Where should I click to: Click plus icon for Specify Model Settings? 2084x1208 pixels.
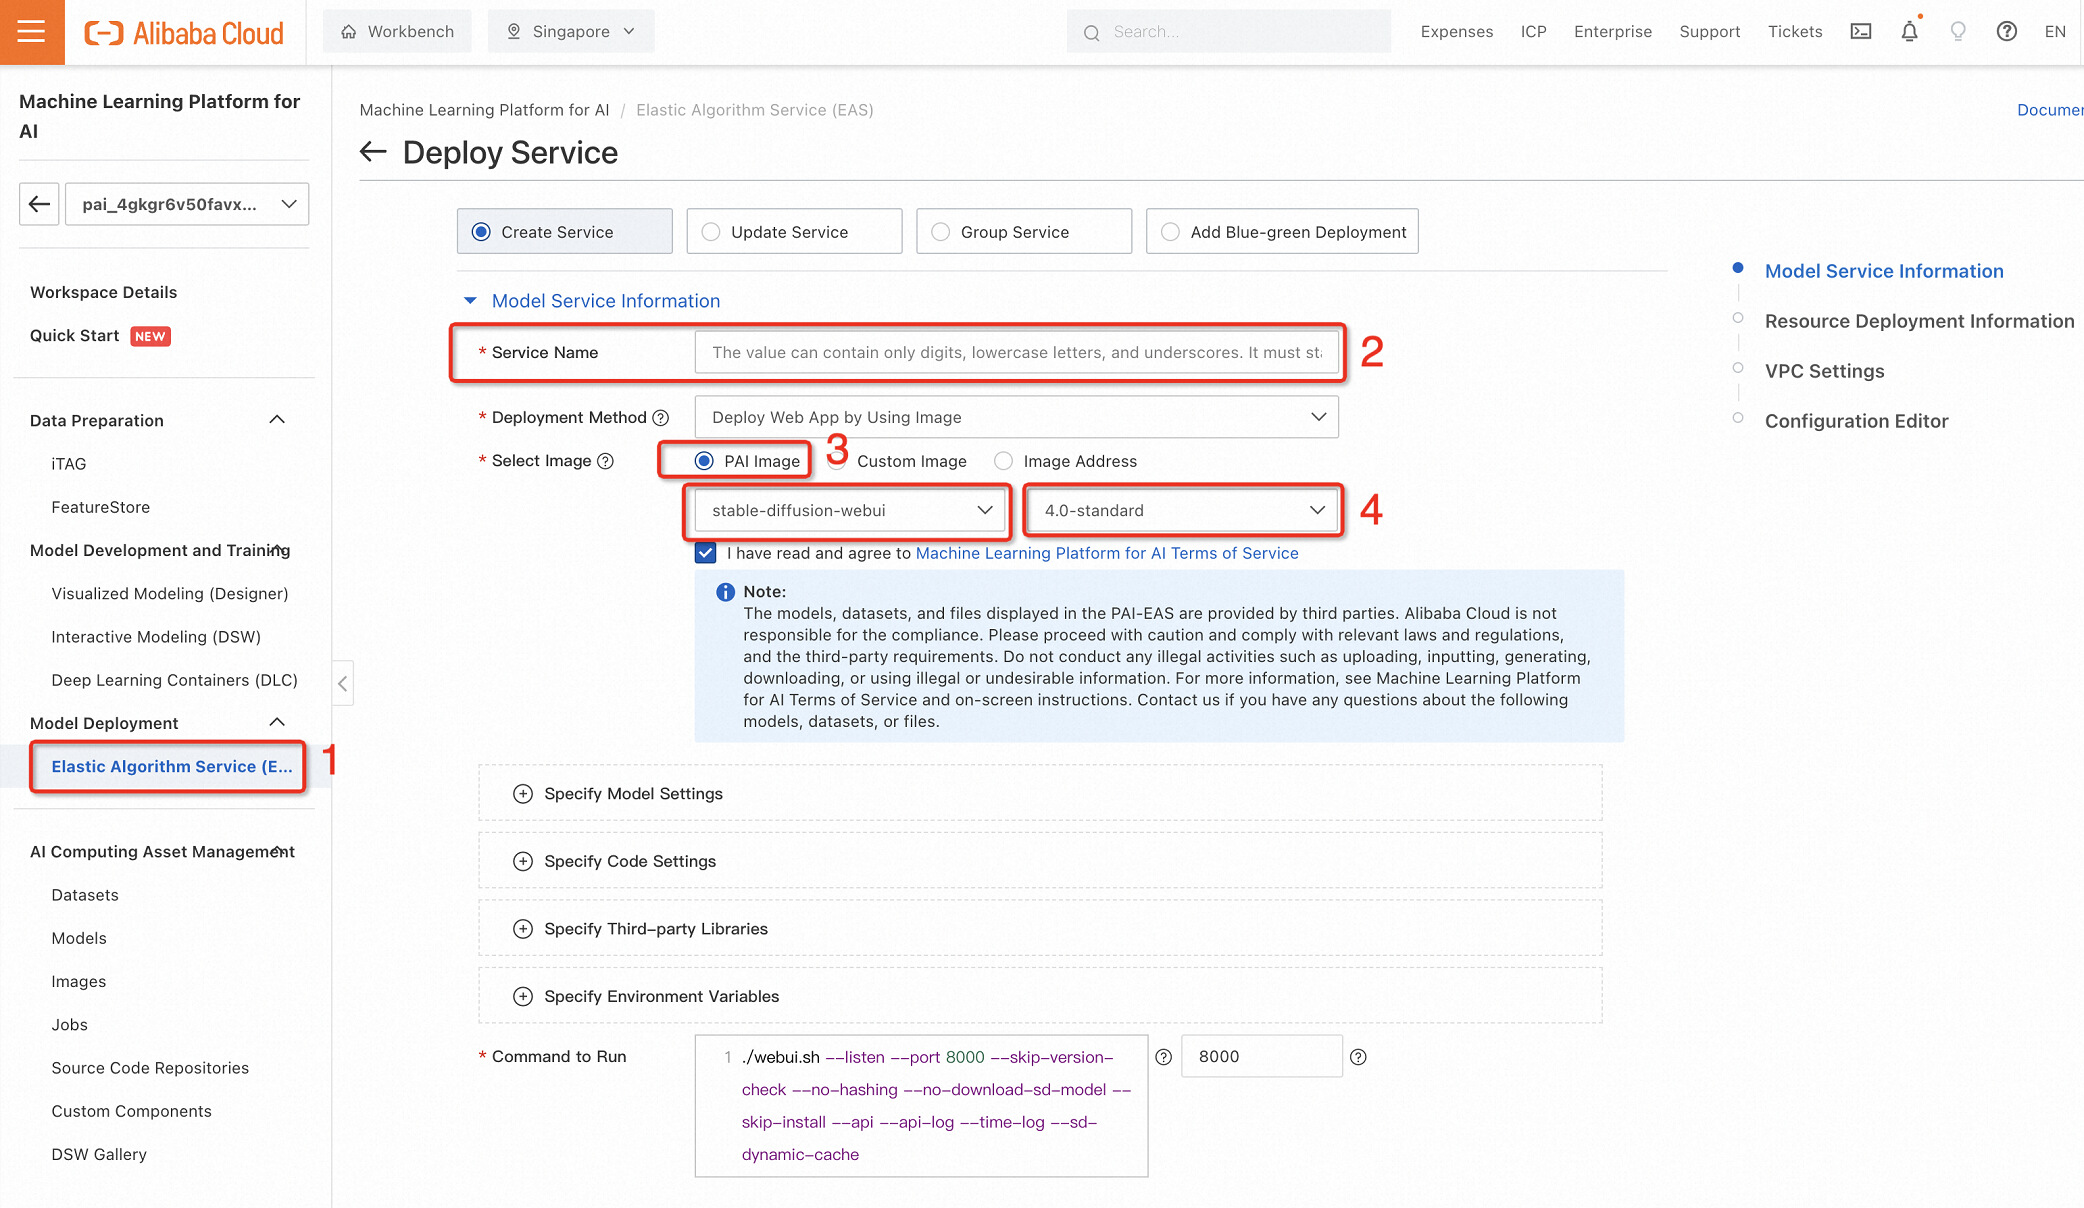tap(523, 794)
